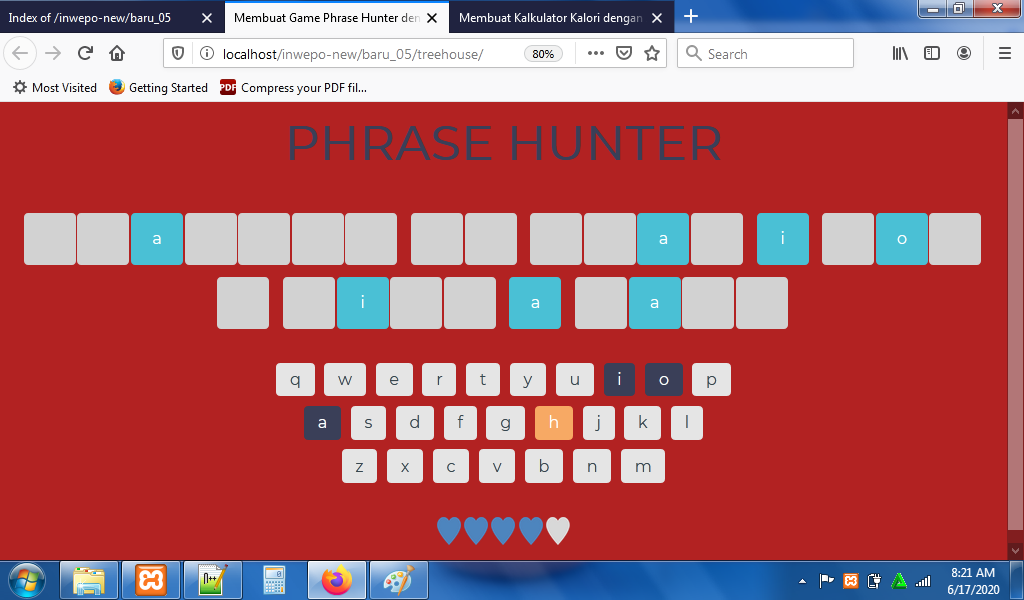Guess the letter u

575,379
